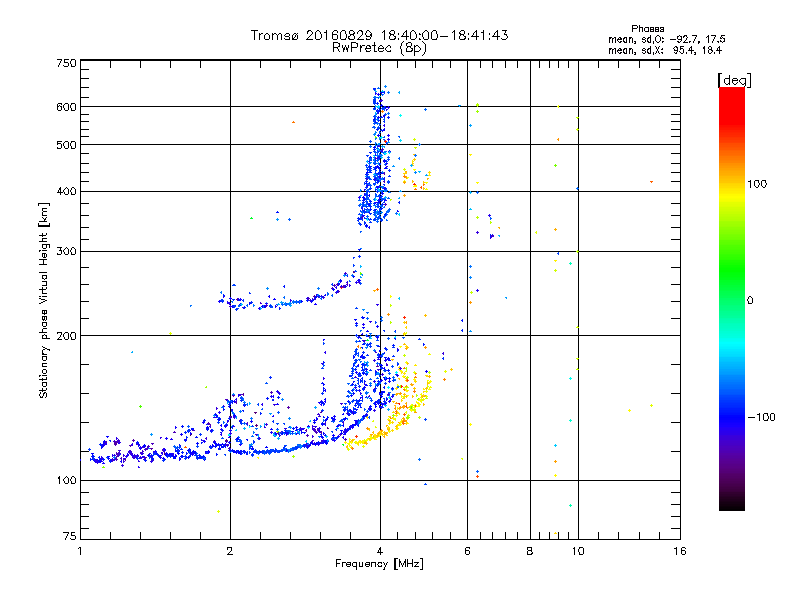Click the x-axis tick label '10'
The height and width of the screenshot is (600, 800).
pyautogui.click(x=578, y=551)
